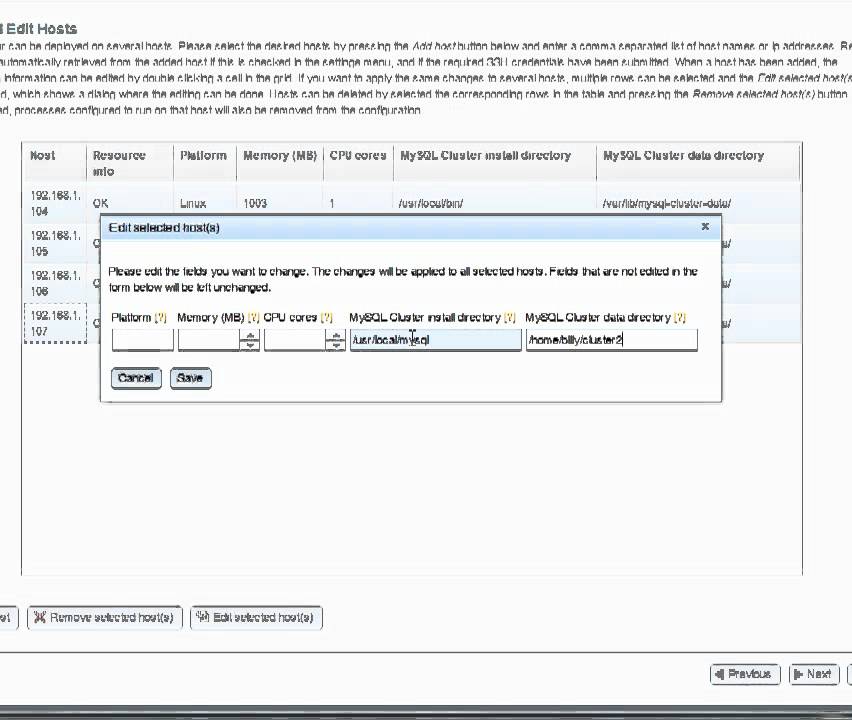The height and width of the screenshot is (720, 852).
Task: Select host row 192.168.1.107
Action: pyautogui.click(x=55, y=323)
